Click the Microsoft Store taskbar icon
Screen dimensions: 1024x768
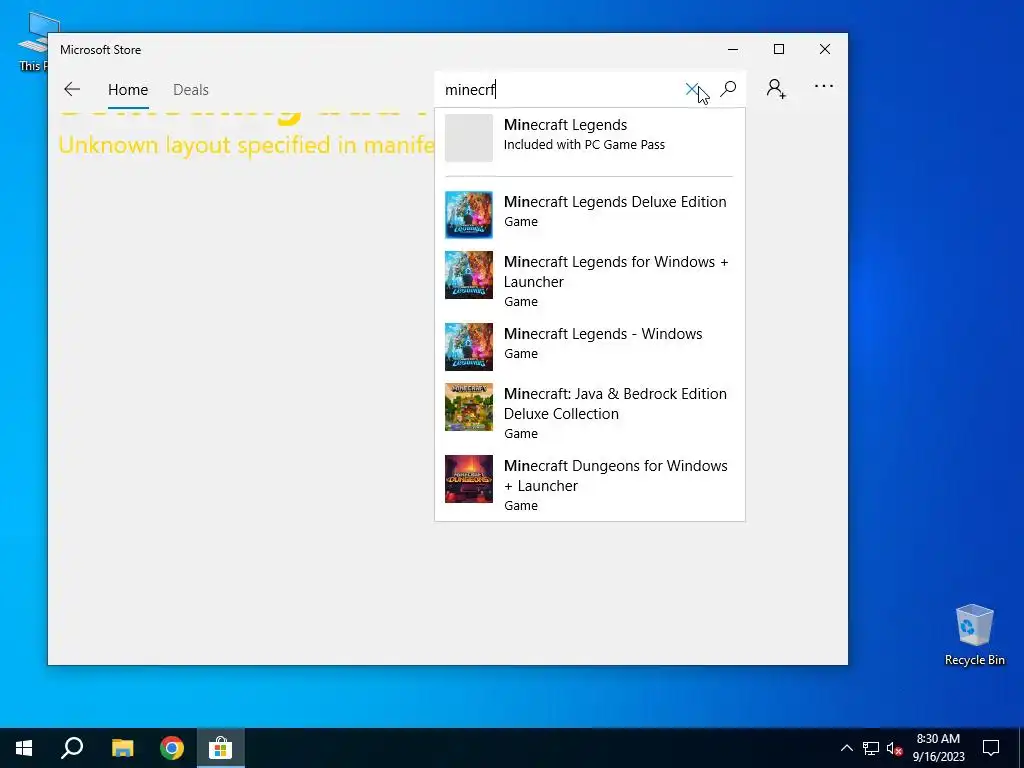point(221,748)
